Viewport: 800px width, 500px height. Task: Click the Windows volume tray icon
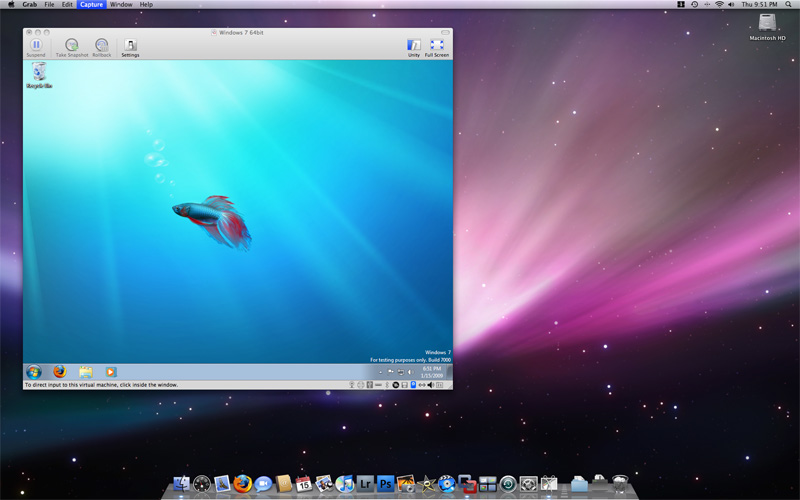coord(410,372)
